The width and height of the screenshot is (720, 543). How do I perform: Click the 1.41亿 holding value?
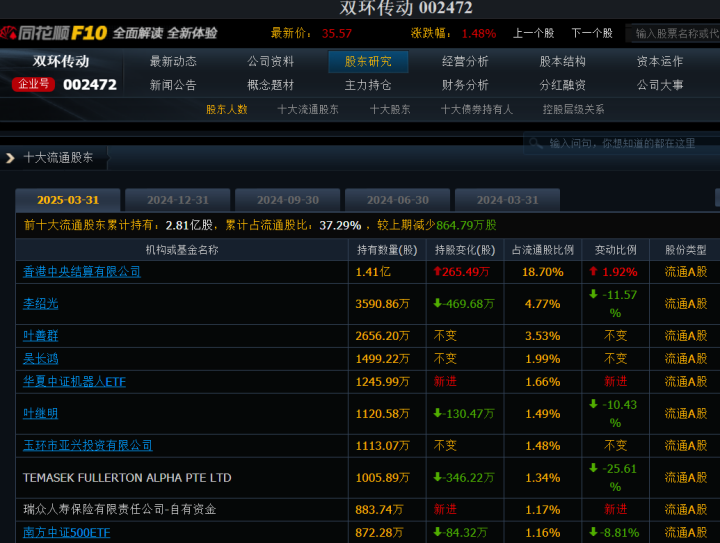click(x=373, y=272)
